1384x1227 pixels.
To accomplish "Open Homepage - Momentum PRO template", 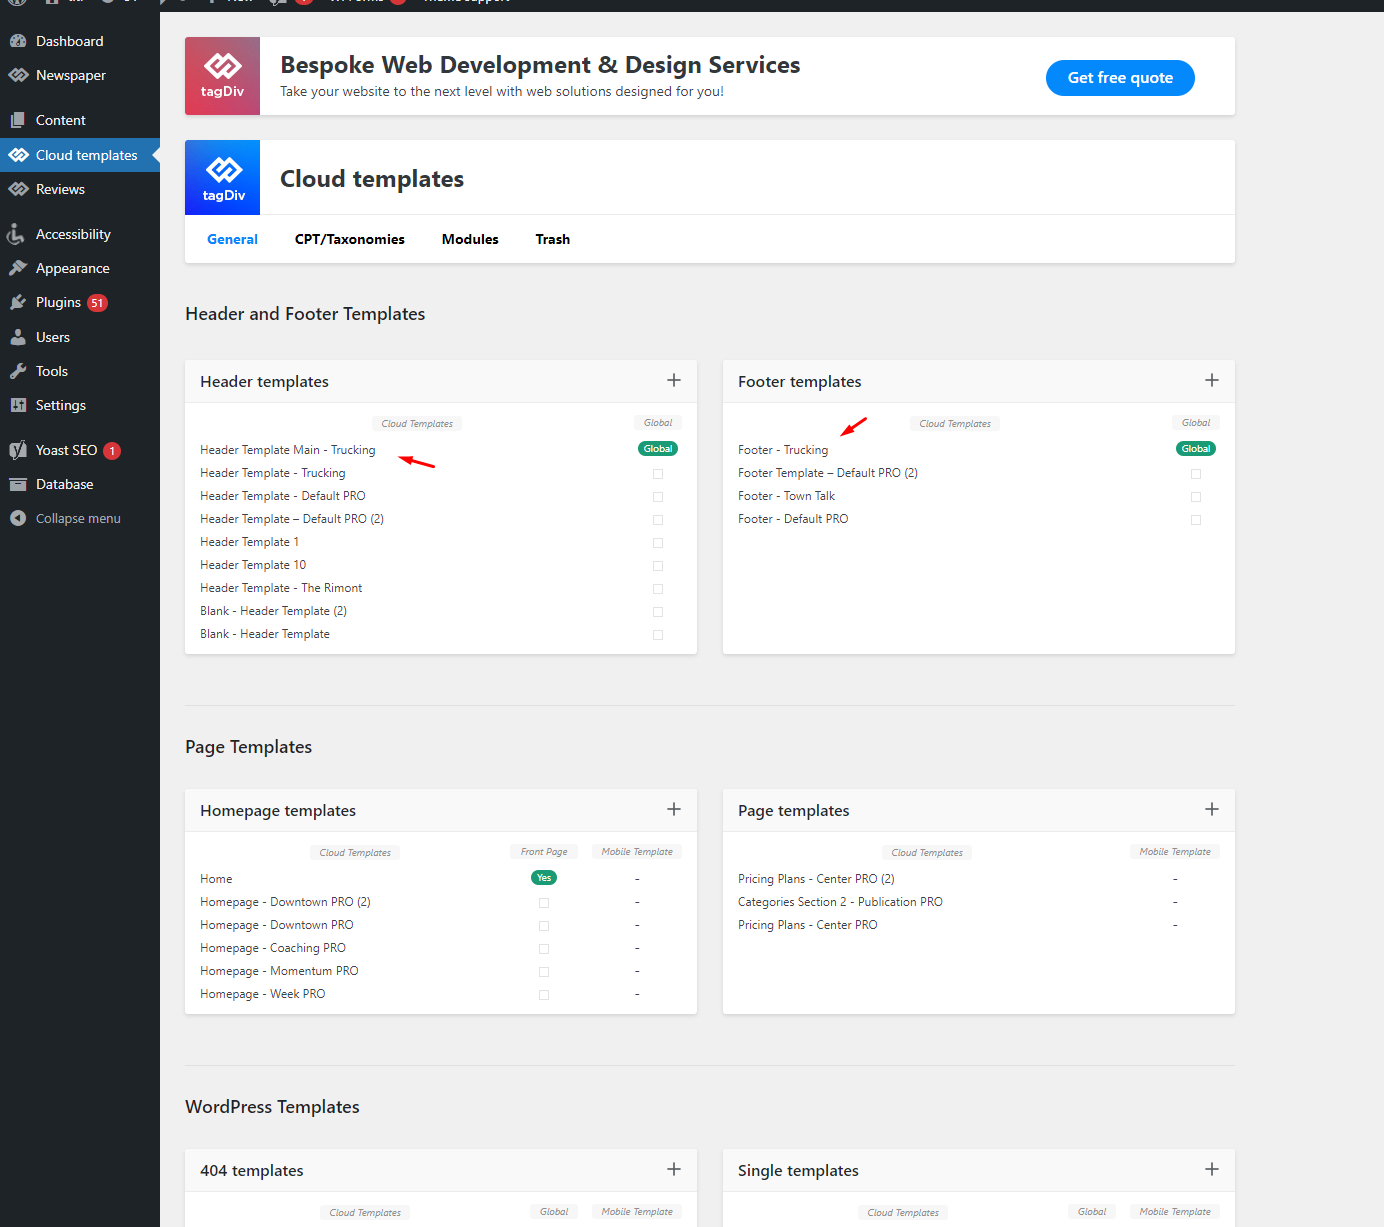I will pyautogui.click(x=279, y=971).
